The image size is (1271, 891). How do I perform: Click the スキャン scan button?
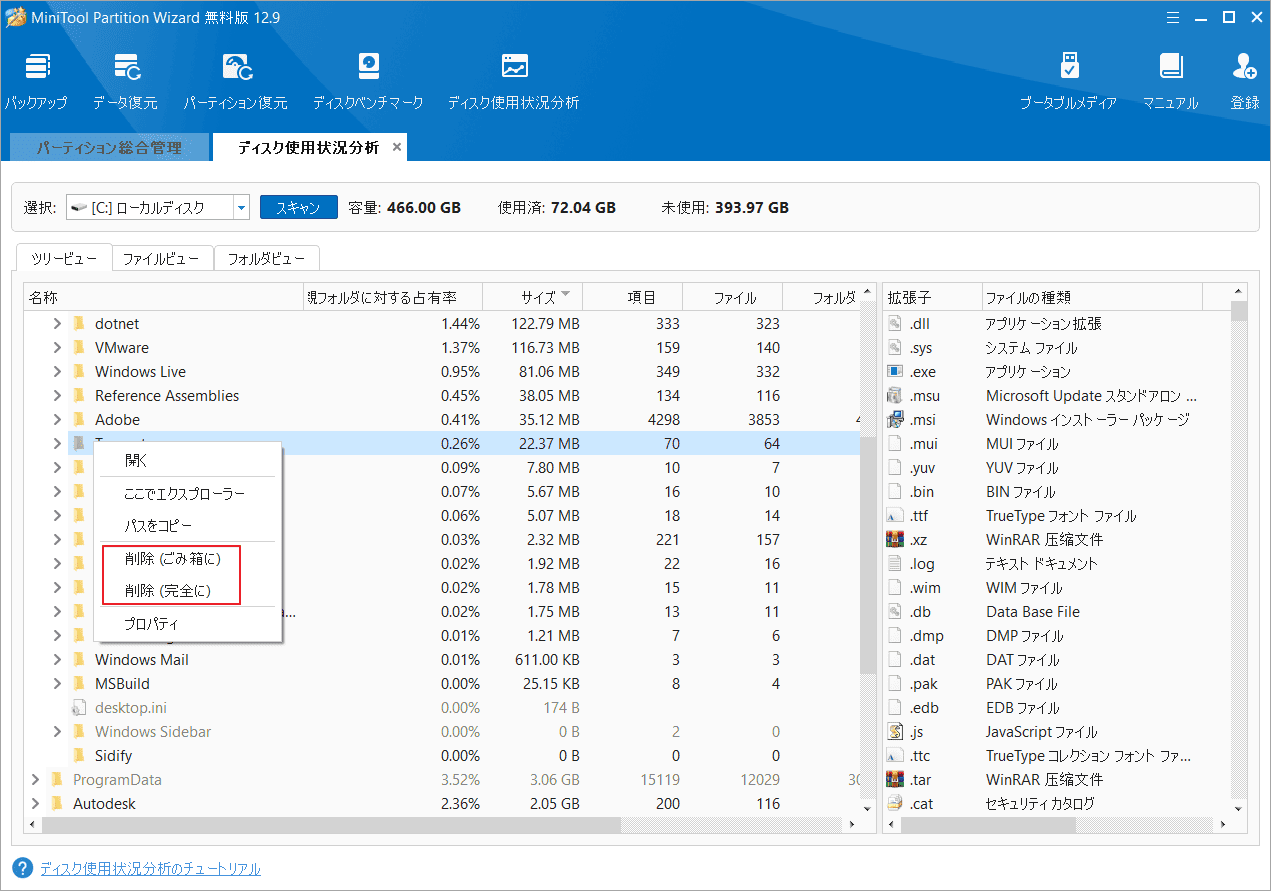point(298,208)
